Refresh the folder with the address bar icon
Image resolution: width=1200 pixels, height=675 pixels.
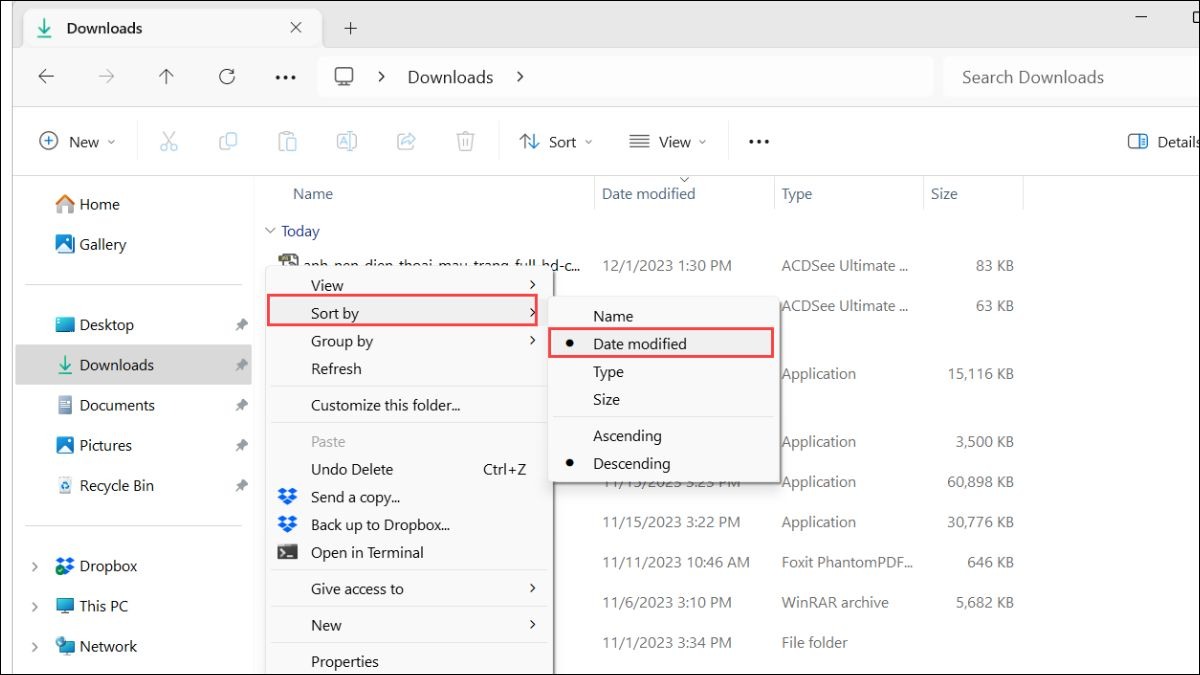coord(227,77)
